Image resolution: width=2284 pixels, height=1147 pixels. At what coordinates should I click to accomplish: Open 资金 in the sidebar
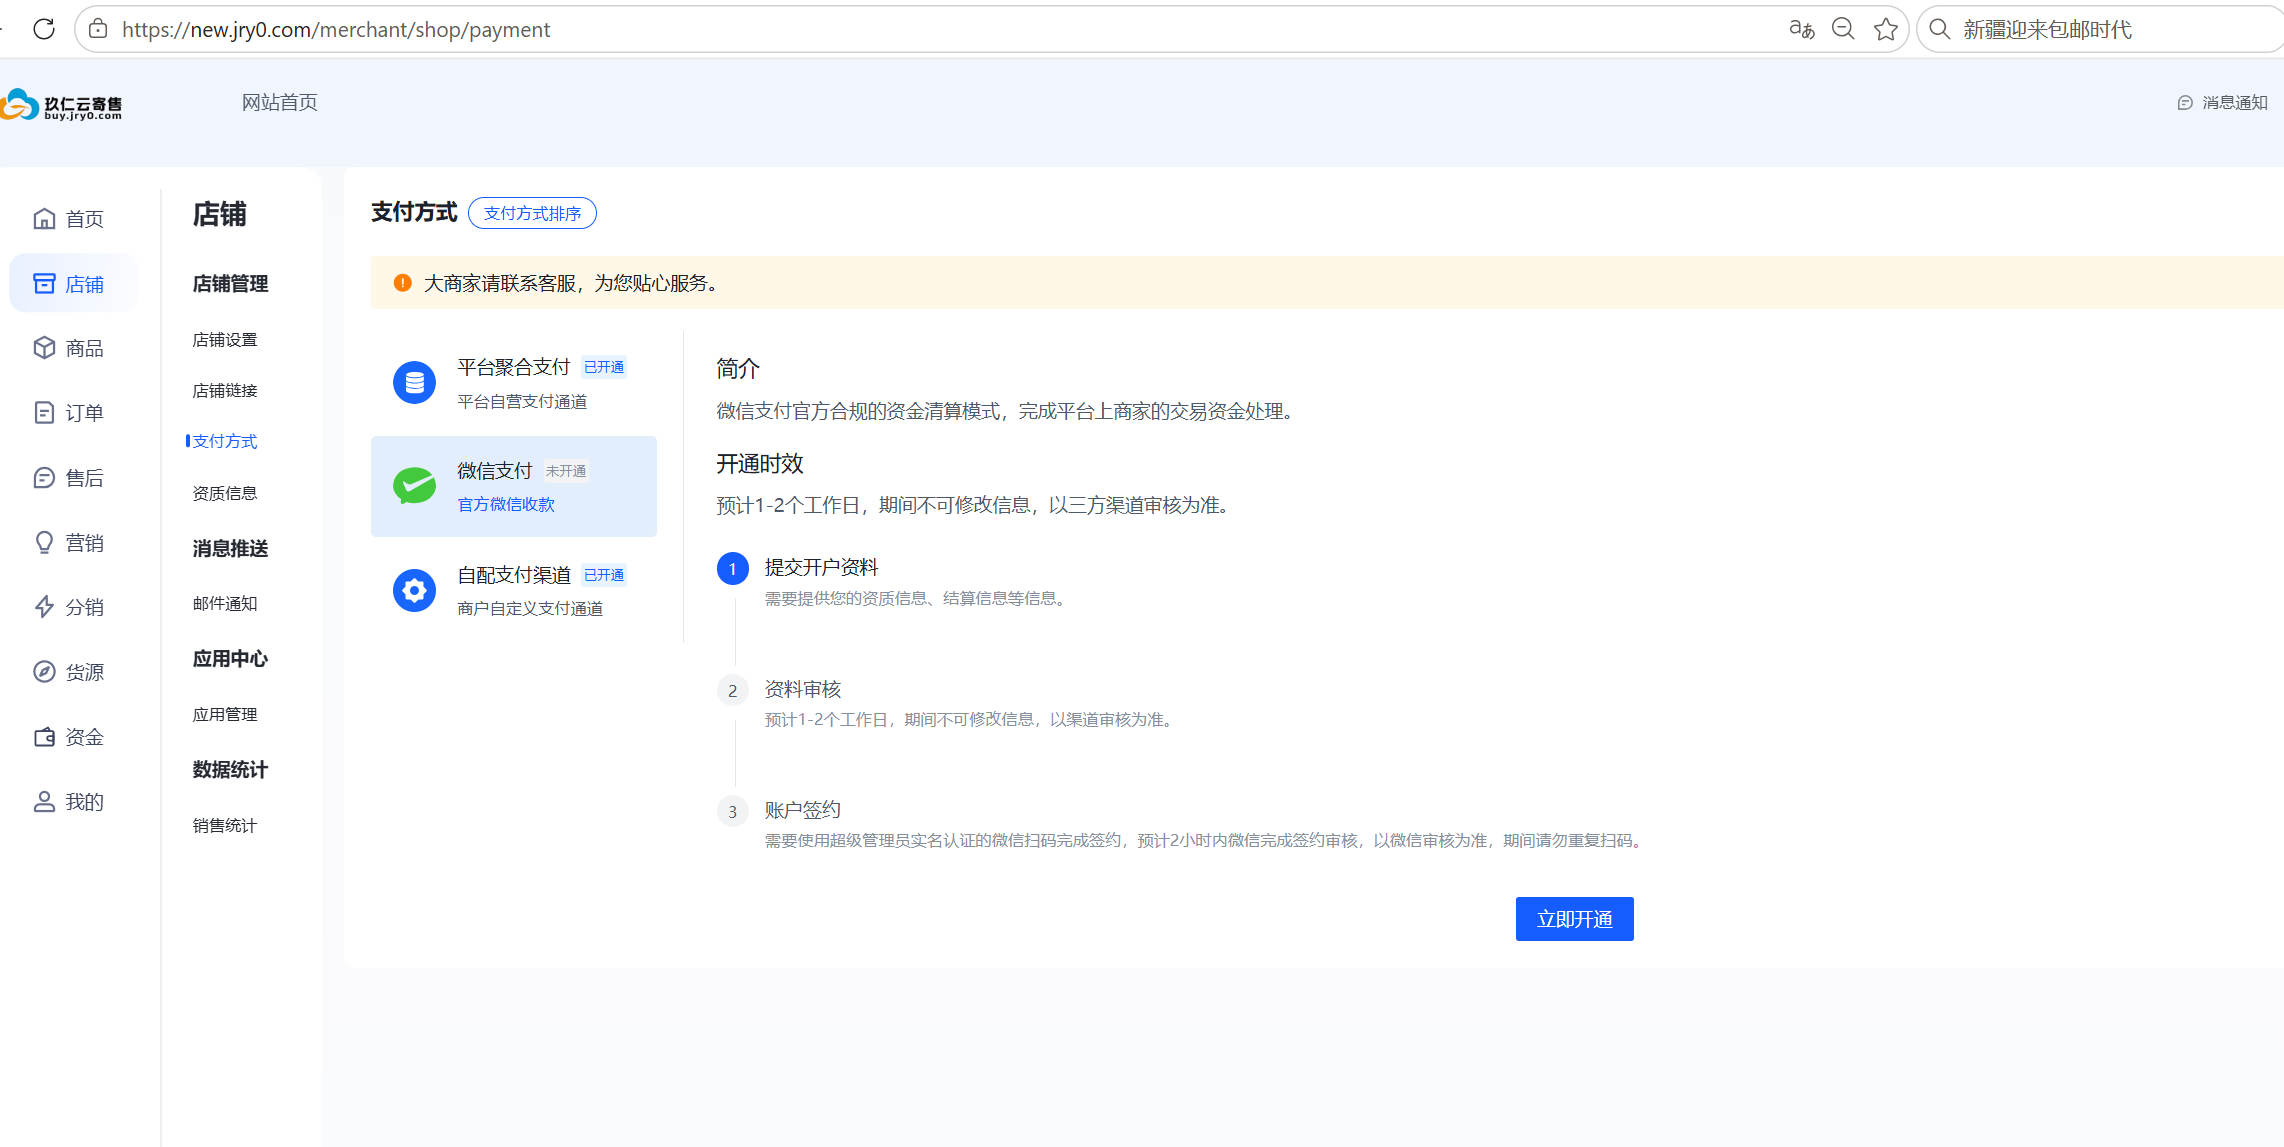[x=69, y=737]
